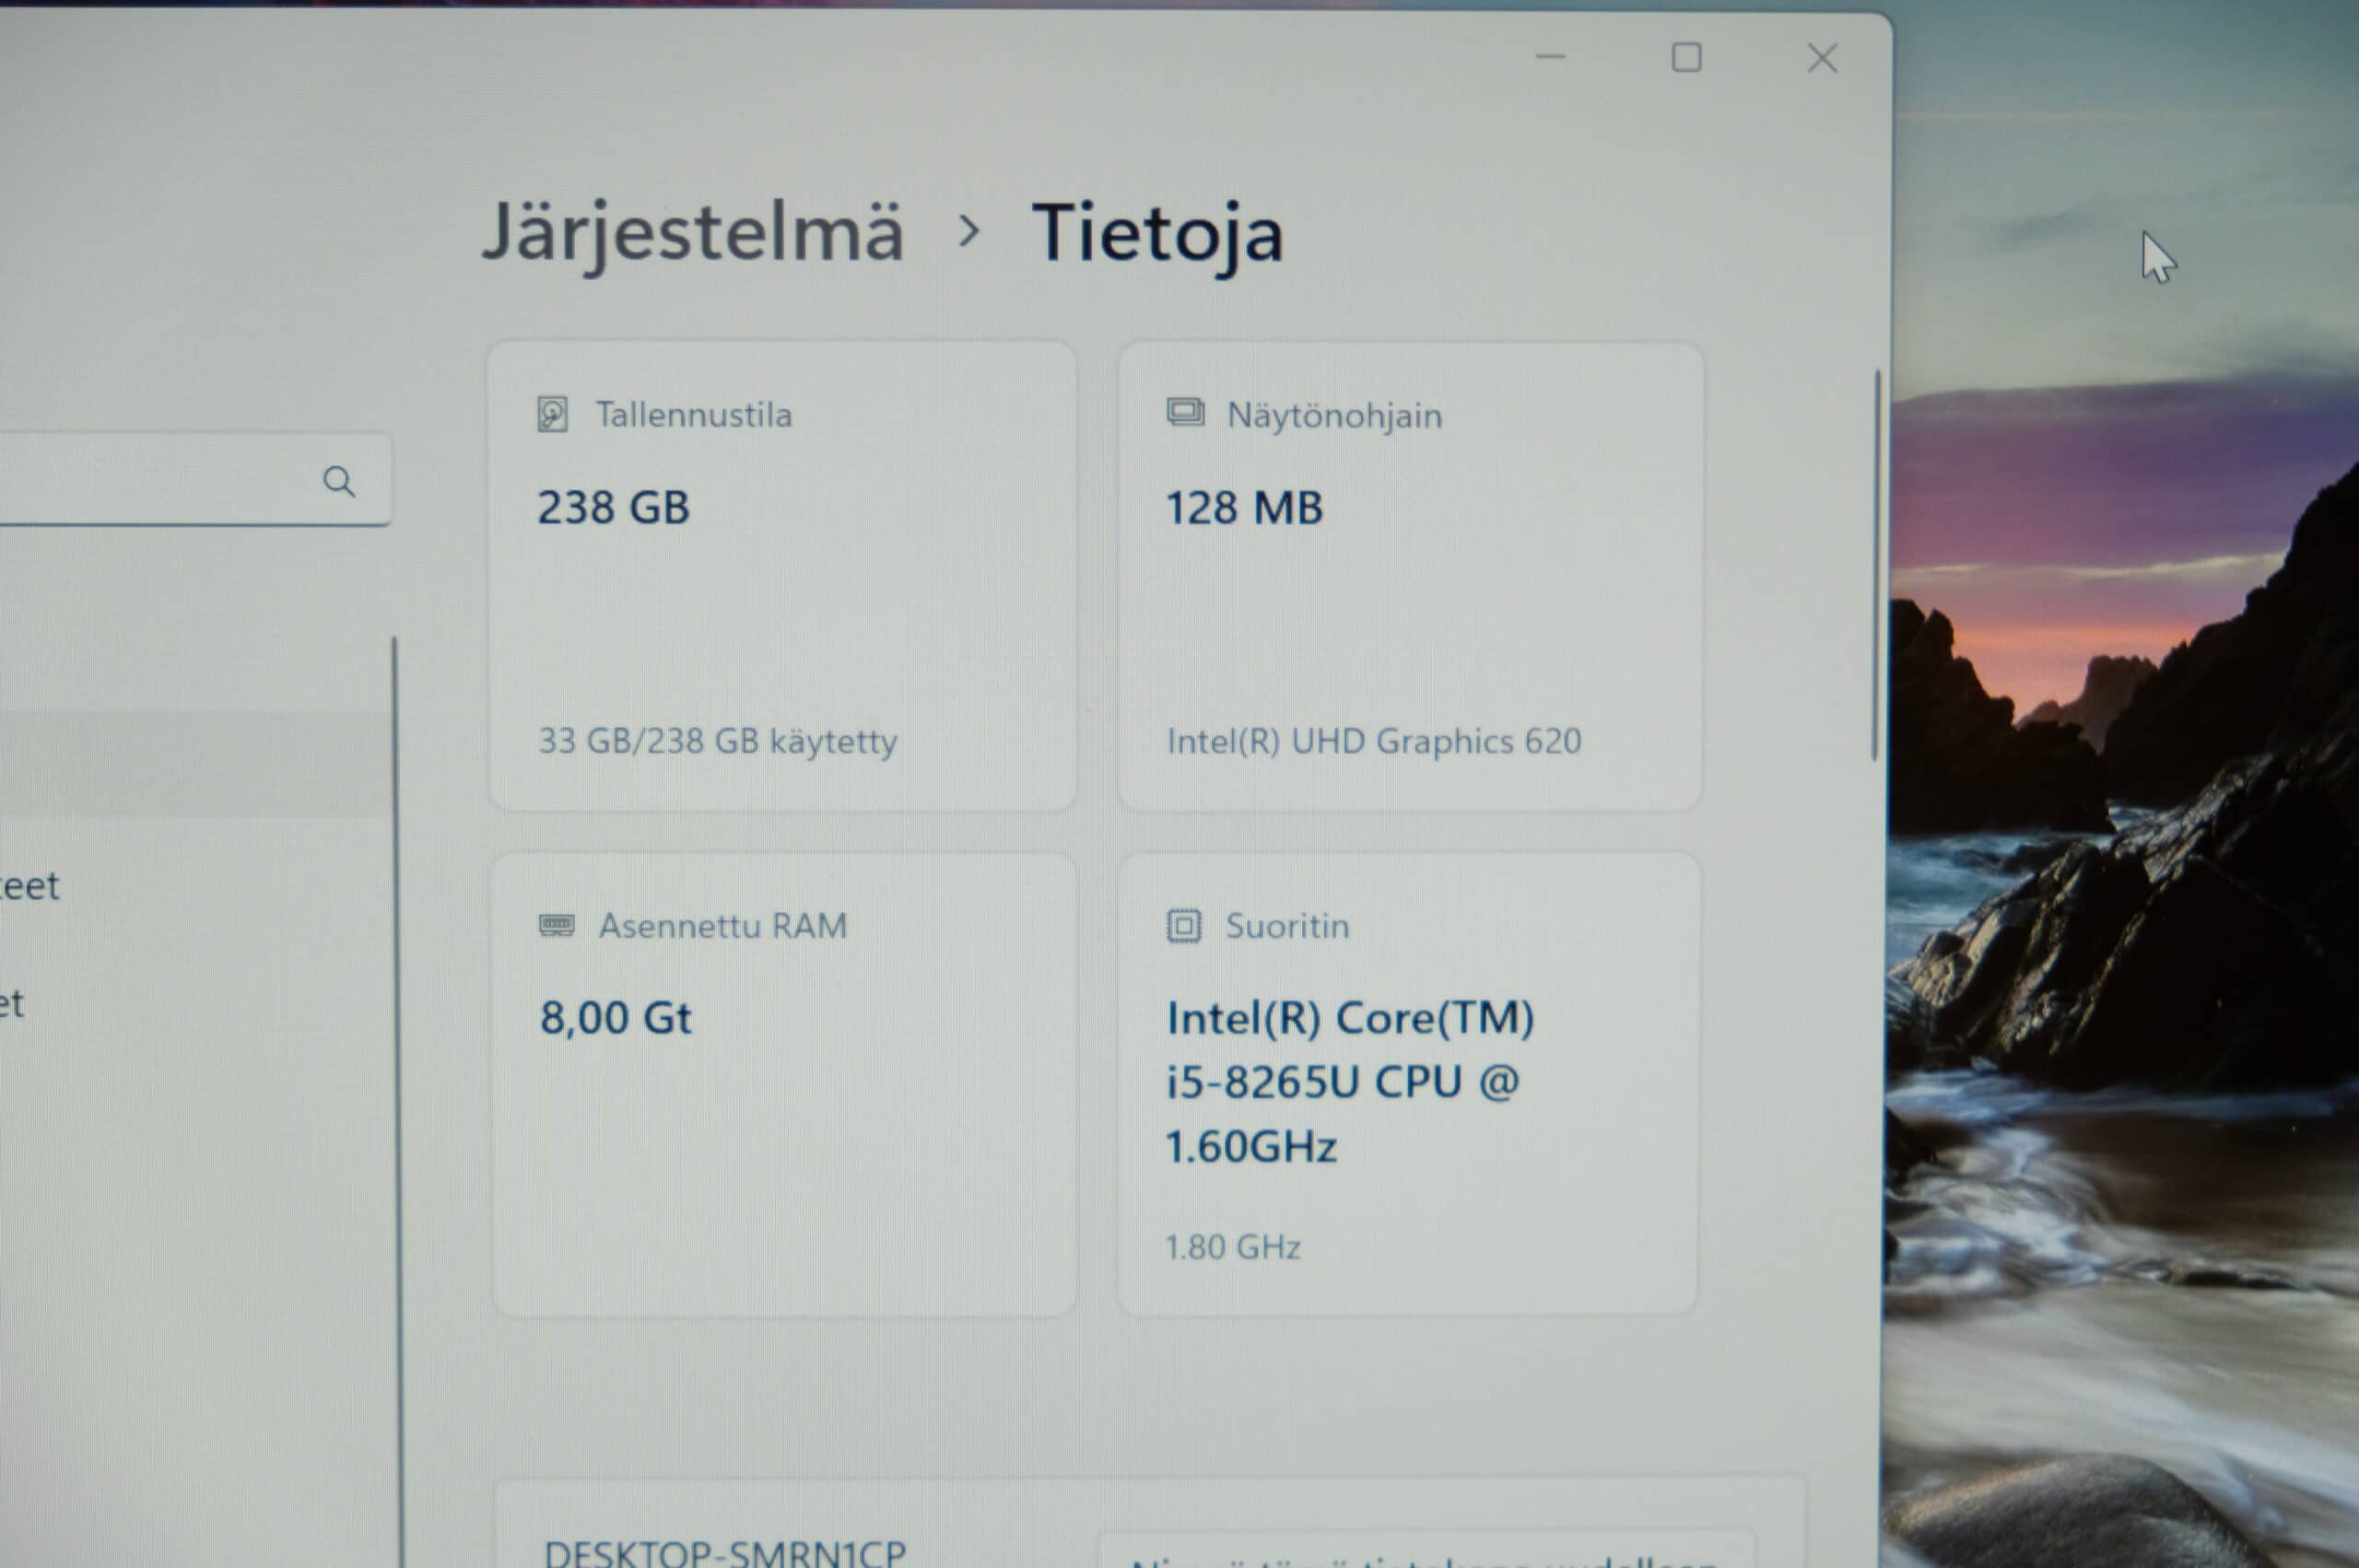
Task: Open the Suoritin i5-8265U card
Action: point(1408,1084)
